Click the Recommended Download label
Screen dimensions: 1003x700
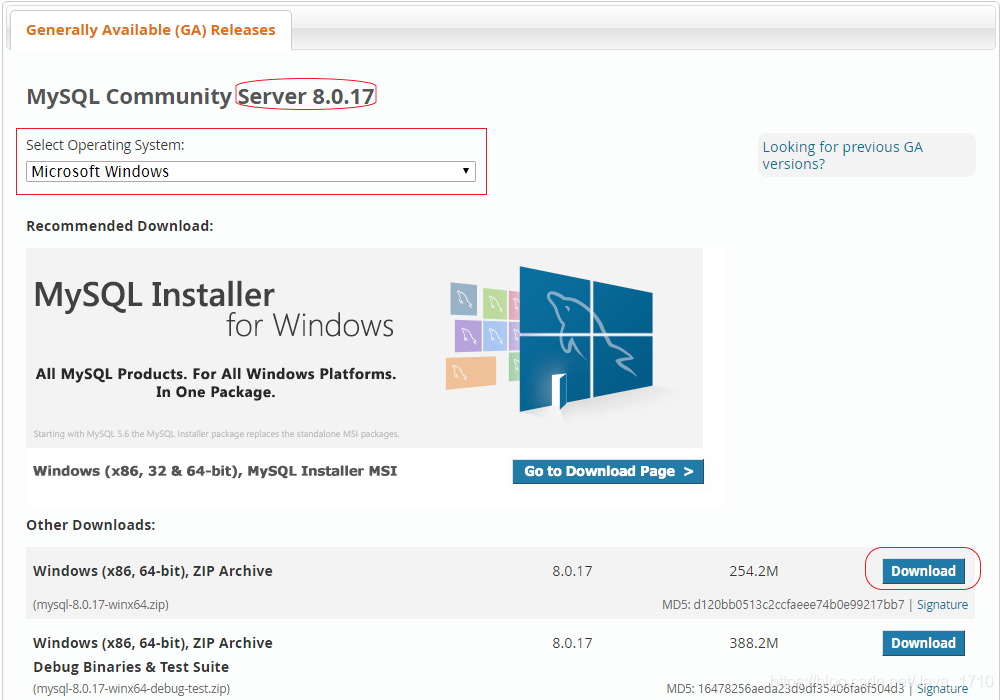[120, 226]
